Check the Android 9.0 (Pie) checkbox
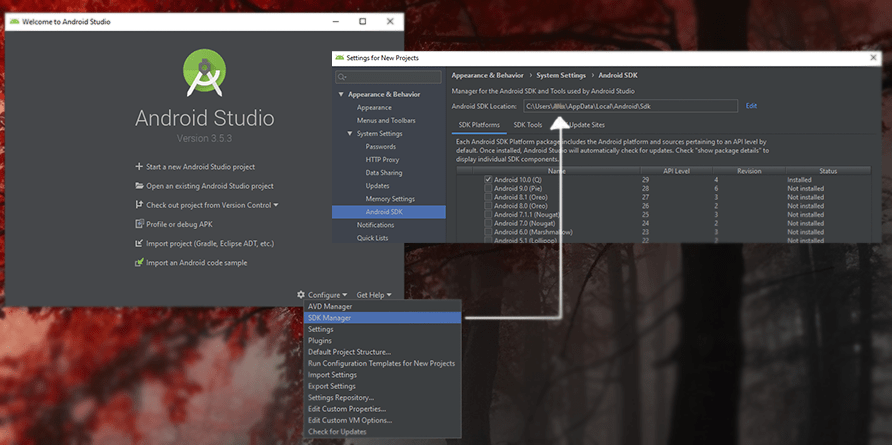This screenshot has width=892, height=445. 488,188
